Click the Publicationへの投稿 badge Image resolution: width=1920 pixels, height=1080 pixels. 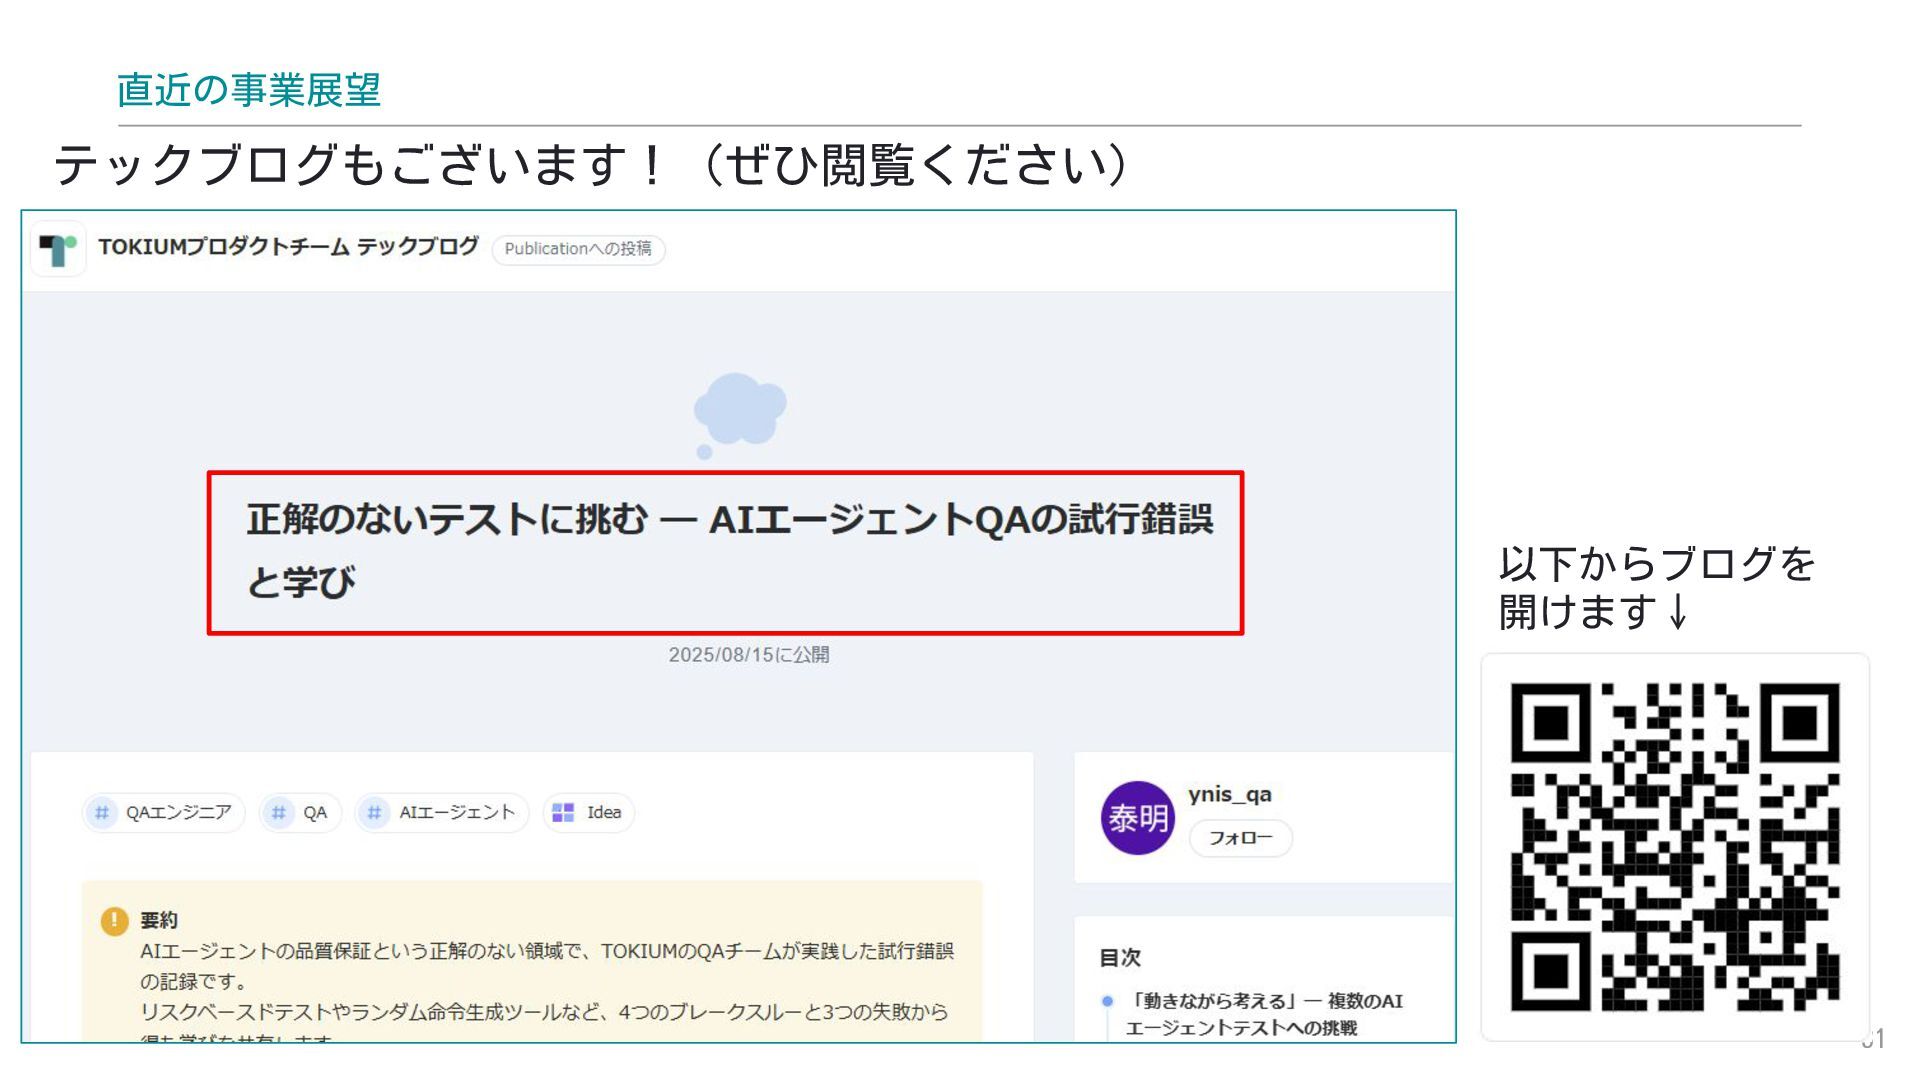578,249
